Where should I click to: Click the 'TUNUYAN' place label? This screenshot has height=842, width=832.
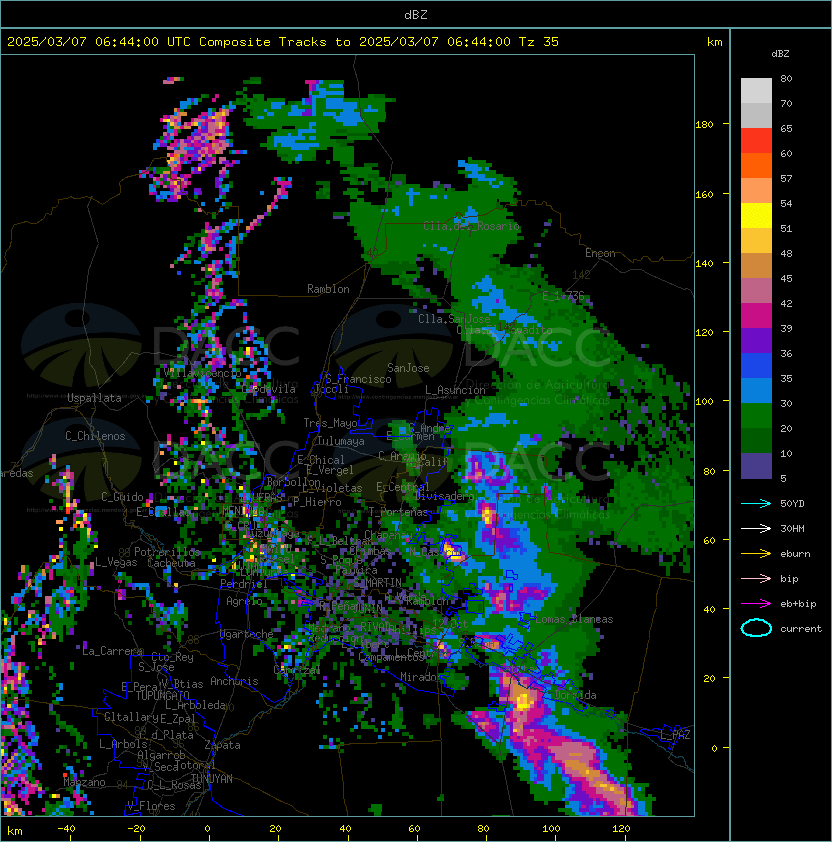212,779
